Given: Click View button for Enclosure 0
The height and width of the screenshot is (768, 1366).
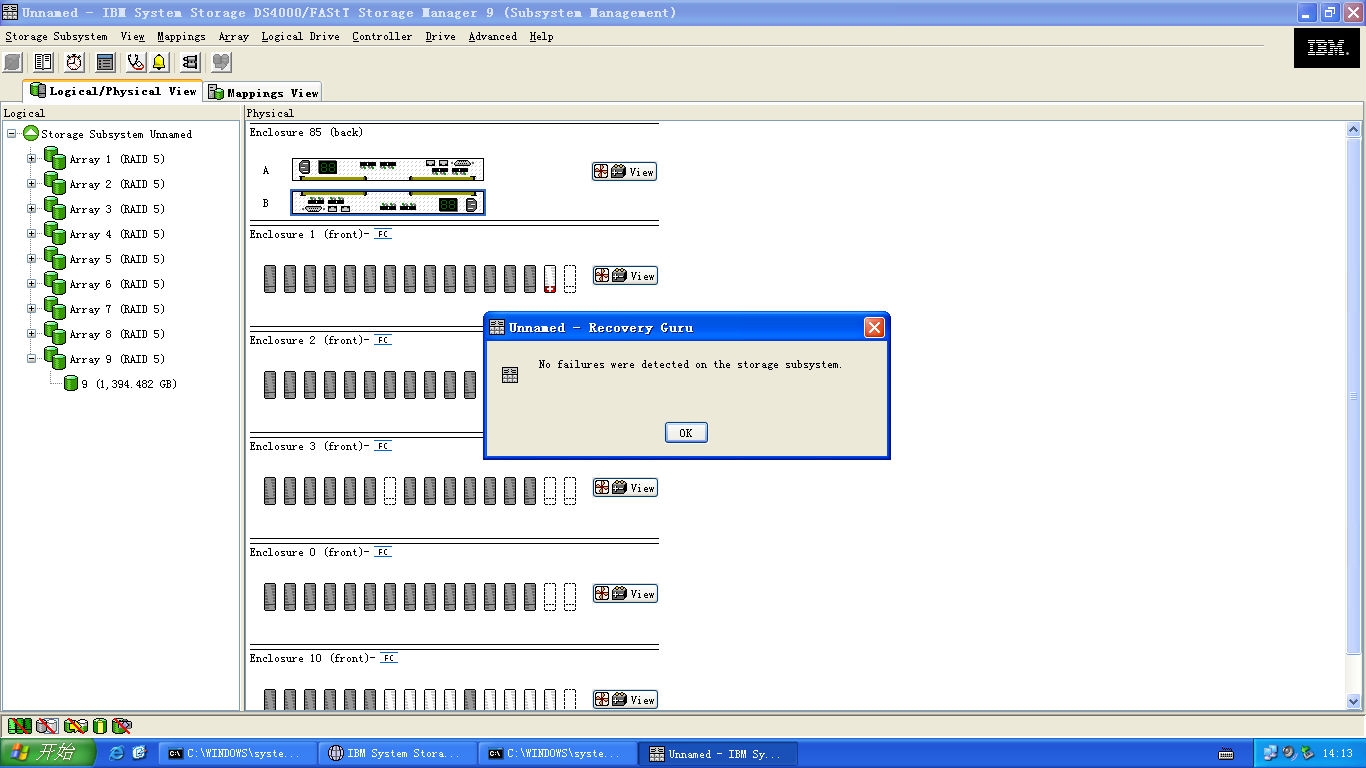Looking at the screenshot, I should pyautogui.click(x=625, y=594).
